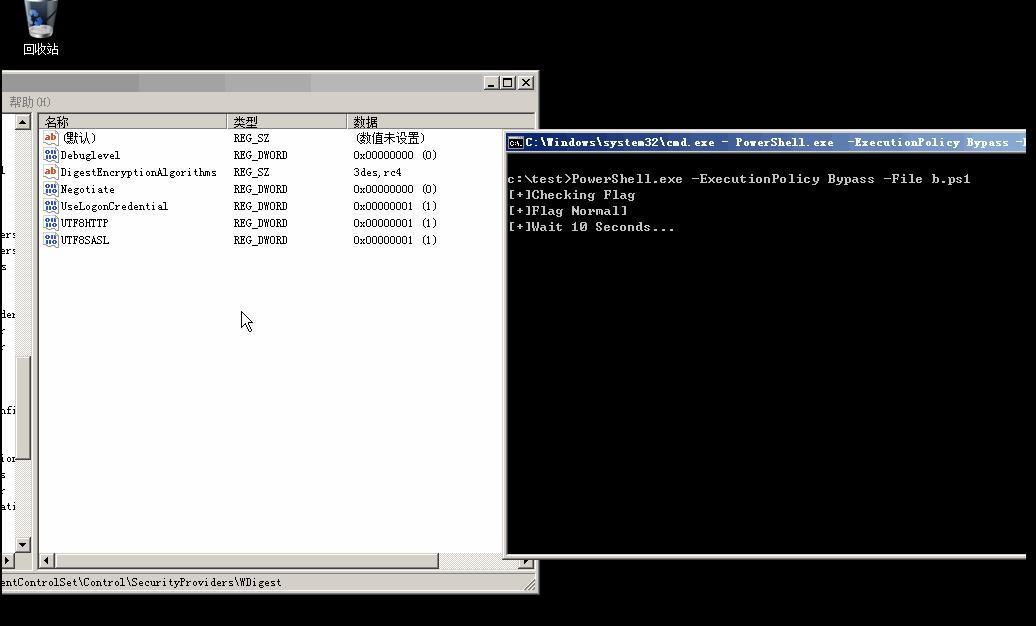
Task: Click the value list horizontal scroll left arrow
Action: point(46,561)
